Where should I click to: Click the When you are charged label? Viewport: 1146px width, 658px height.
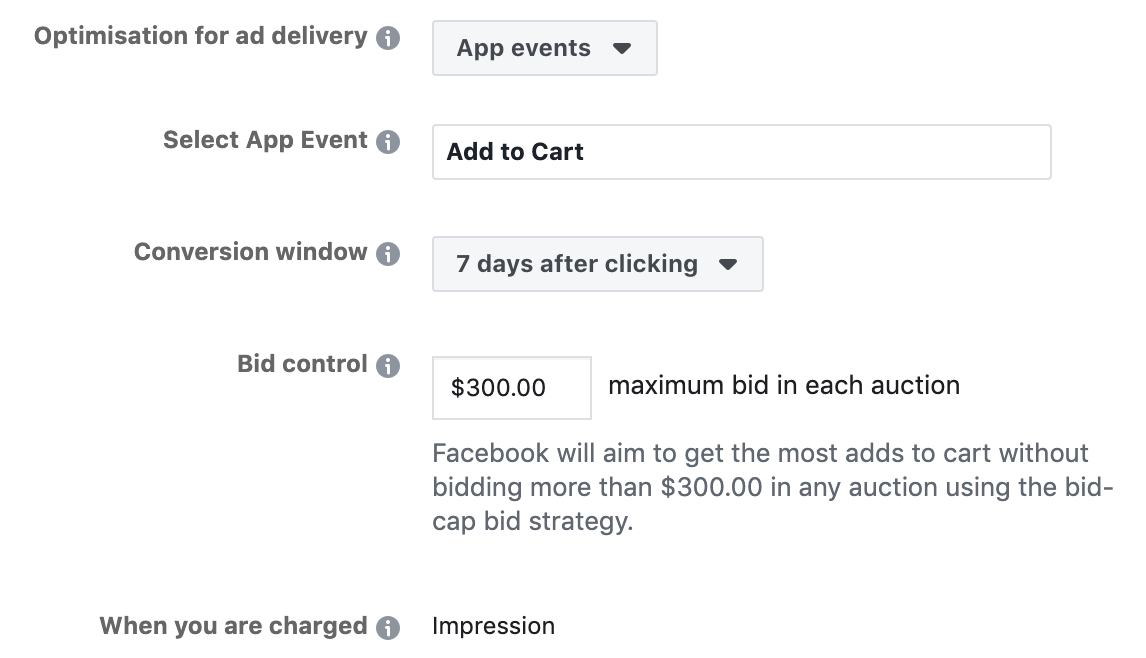pos(233,627)
